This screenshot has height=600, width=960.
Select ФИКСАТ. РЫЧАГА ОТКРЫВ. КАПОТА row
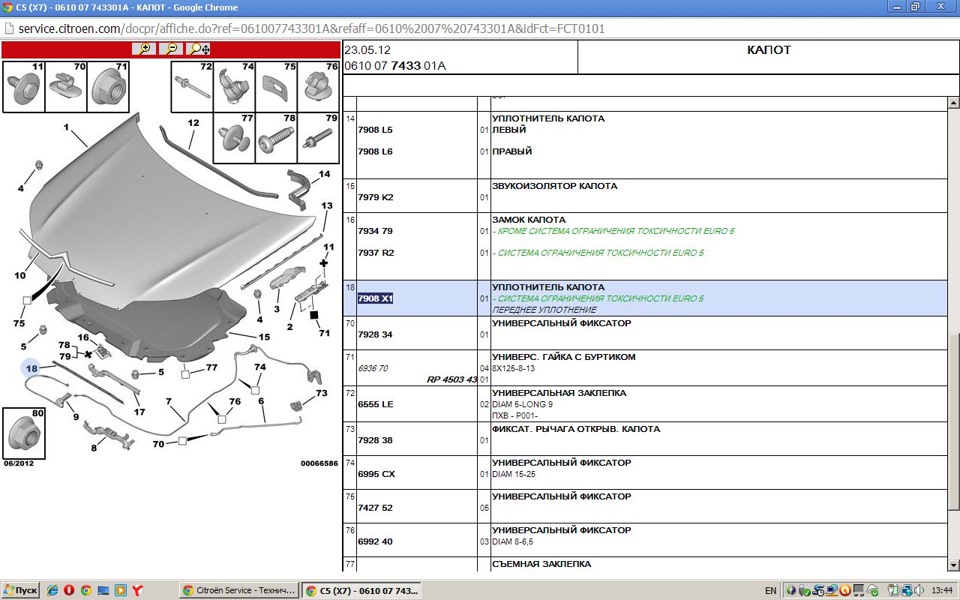(x=576, y=429)
